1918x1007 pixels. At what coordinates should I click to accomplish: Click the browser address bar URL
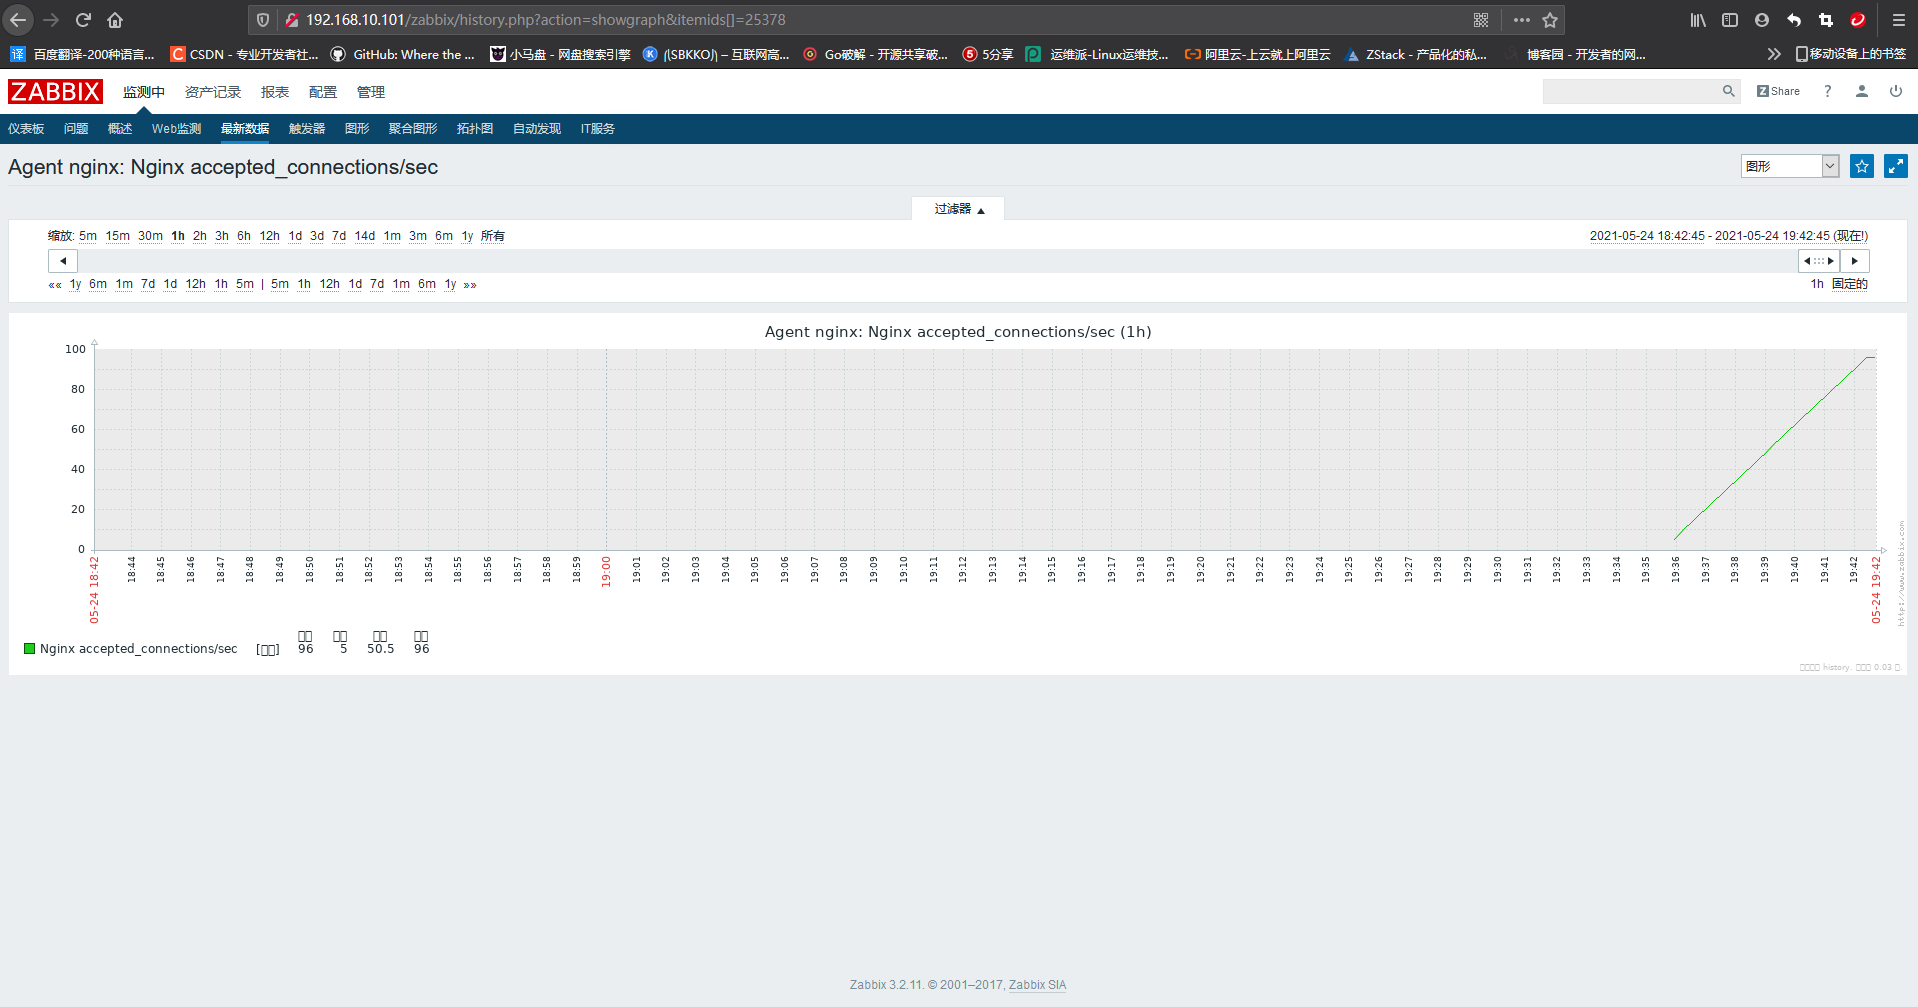coord(546,20)
